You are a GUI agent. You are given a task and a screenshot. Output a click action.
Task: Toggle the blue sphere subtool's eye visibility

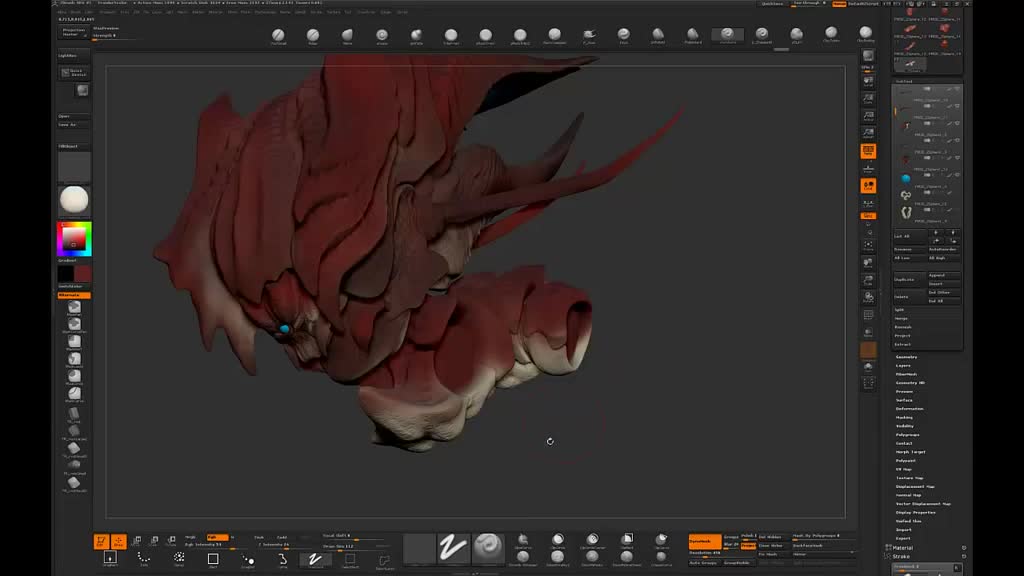click(957, 175)
